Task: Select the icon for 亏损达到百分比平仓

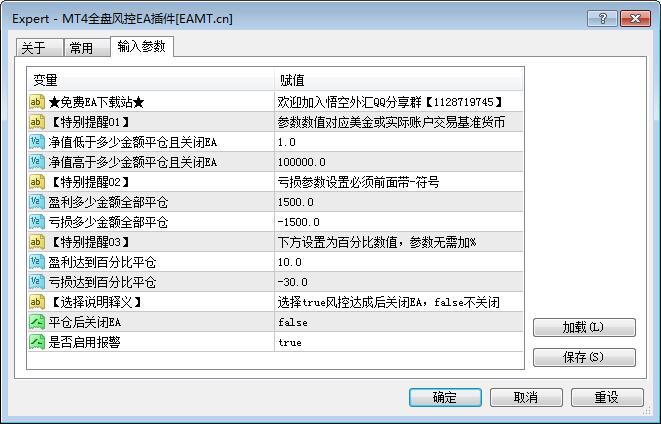Action: point(37,282)
